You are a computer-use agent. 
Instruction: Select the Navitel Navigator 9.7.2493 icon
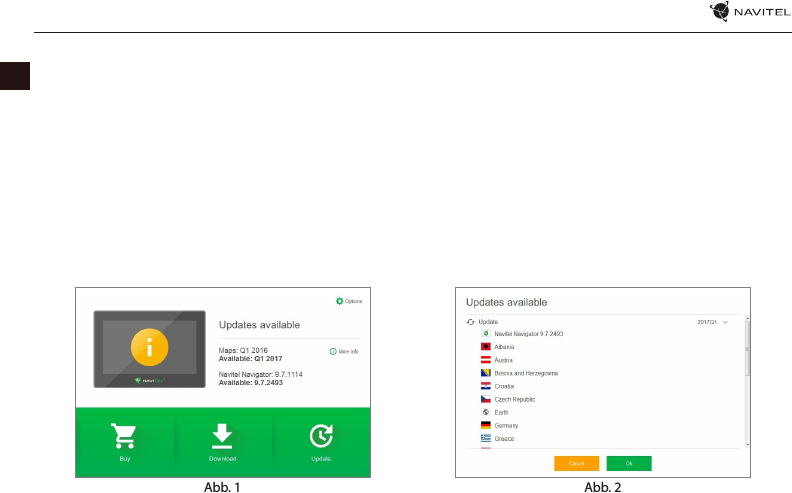pos(485,333)
